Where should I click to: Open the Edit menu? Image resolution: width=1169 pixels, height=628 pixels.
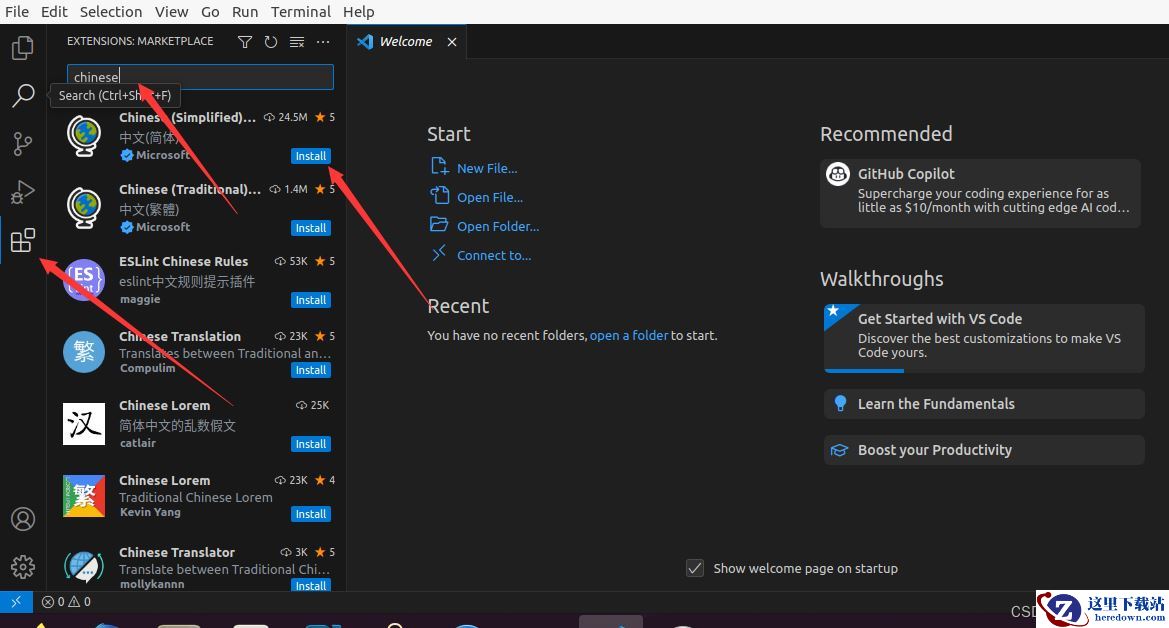54,12
